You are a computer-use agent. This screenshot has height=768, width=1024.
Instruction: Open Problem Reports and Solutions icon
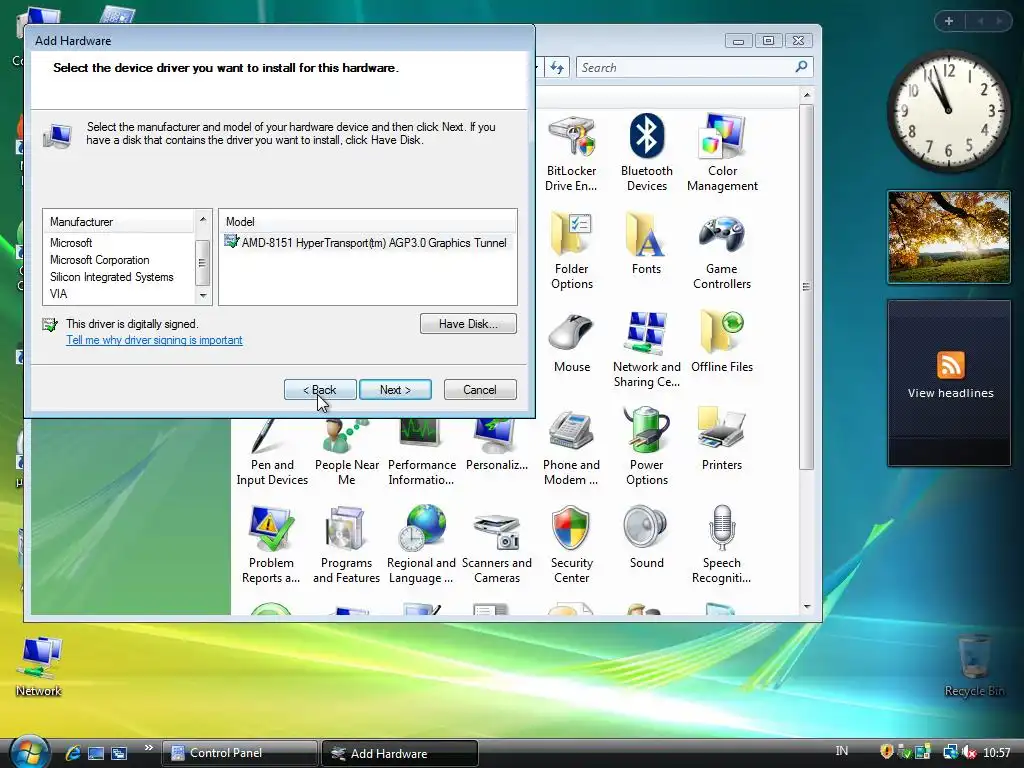(271, 545)
